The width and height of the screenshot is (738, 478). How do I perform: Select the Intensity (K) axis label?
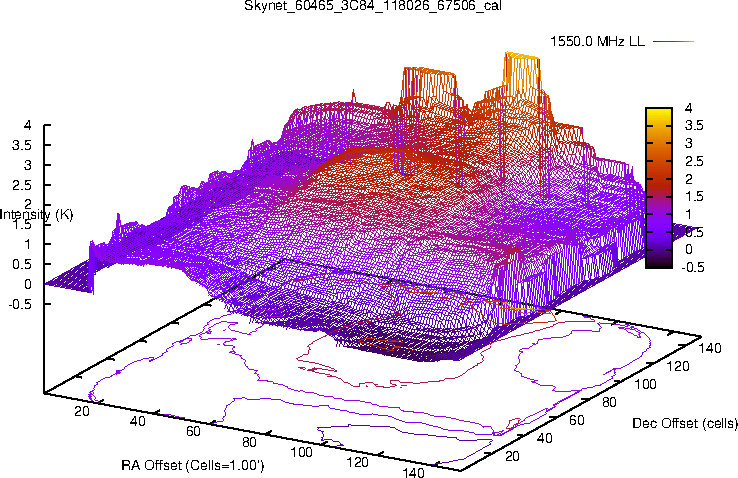(36, 215)
